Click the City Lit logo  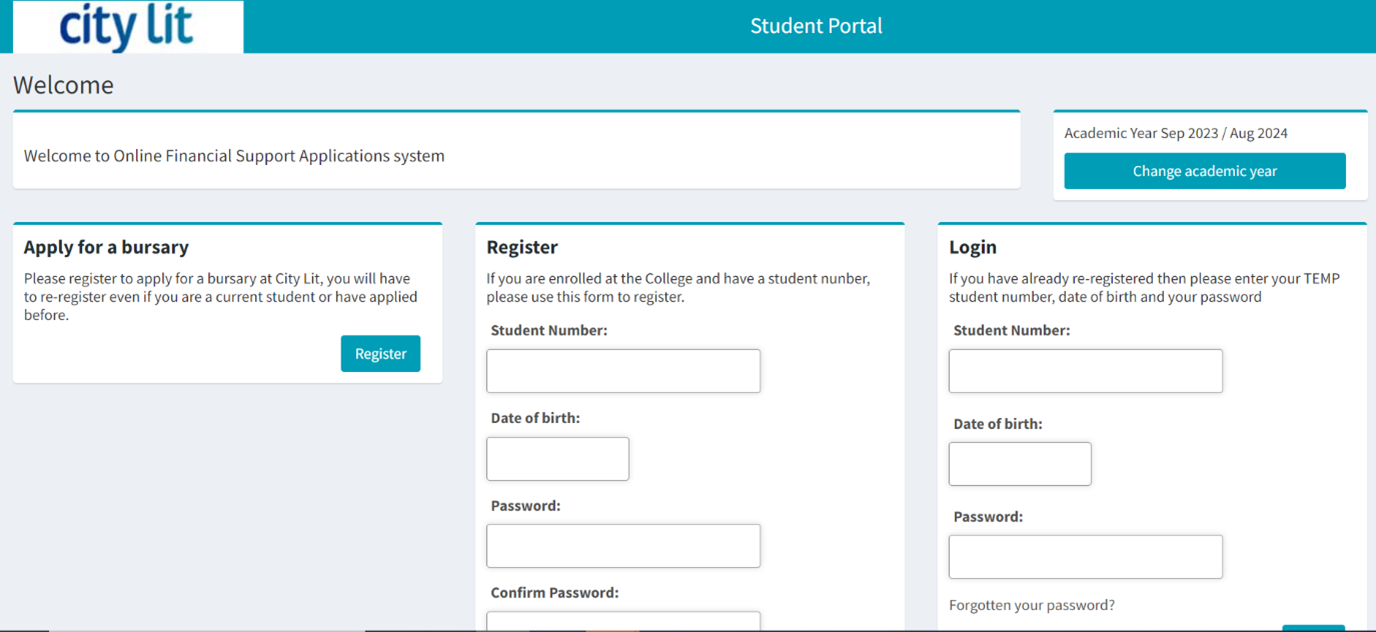[127, 27]
